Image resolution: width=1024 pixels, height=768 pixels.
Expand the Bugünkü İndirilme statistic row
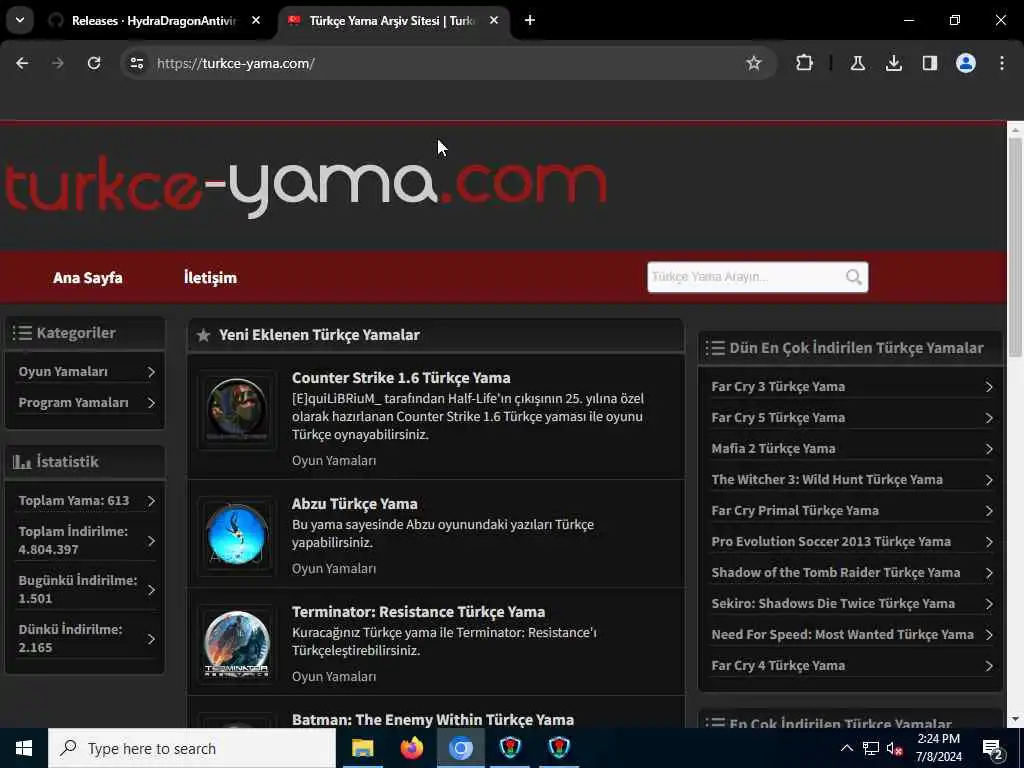[x=85, y=589]
